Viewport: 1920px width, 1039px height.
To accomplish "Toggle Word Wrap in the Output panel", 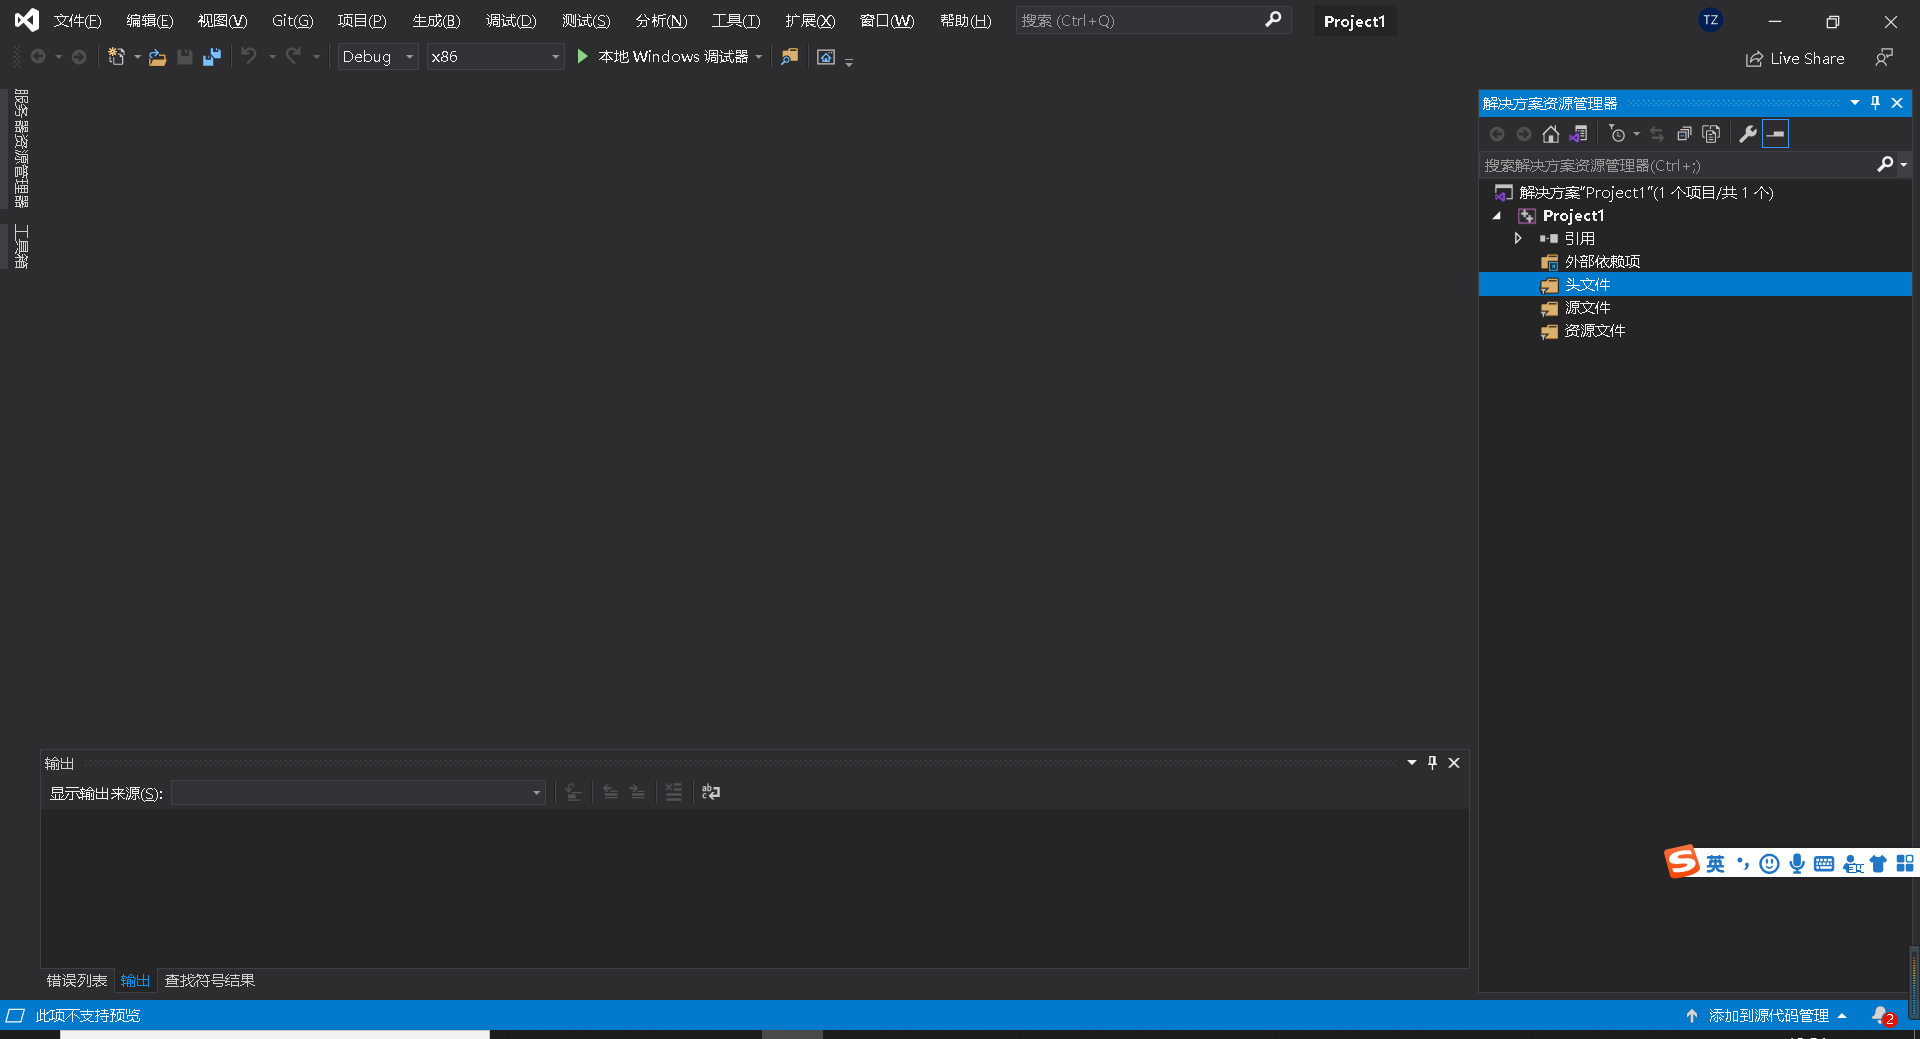I will point(710,792).
